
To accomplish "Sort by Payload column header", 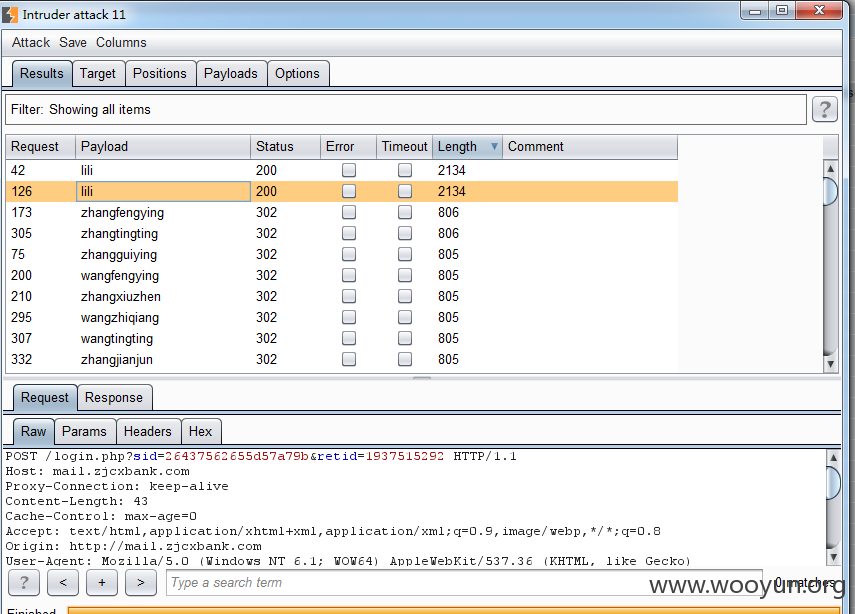I will coord(163,147).
